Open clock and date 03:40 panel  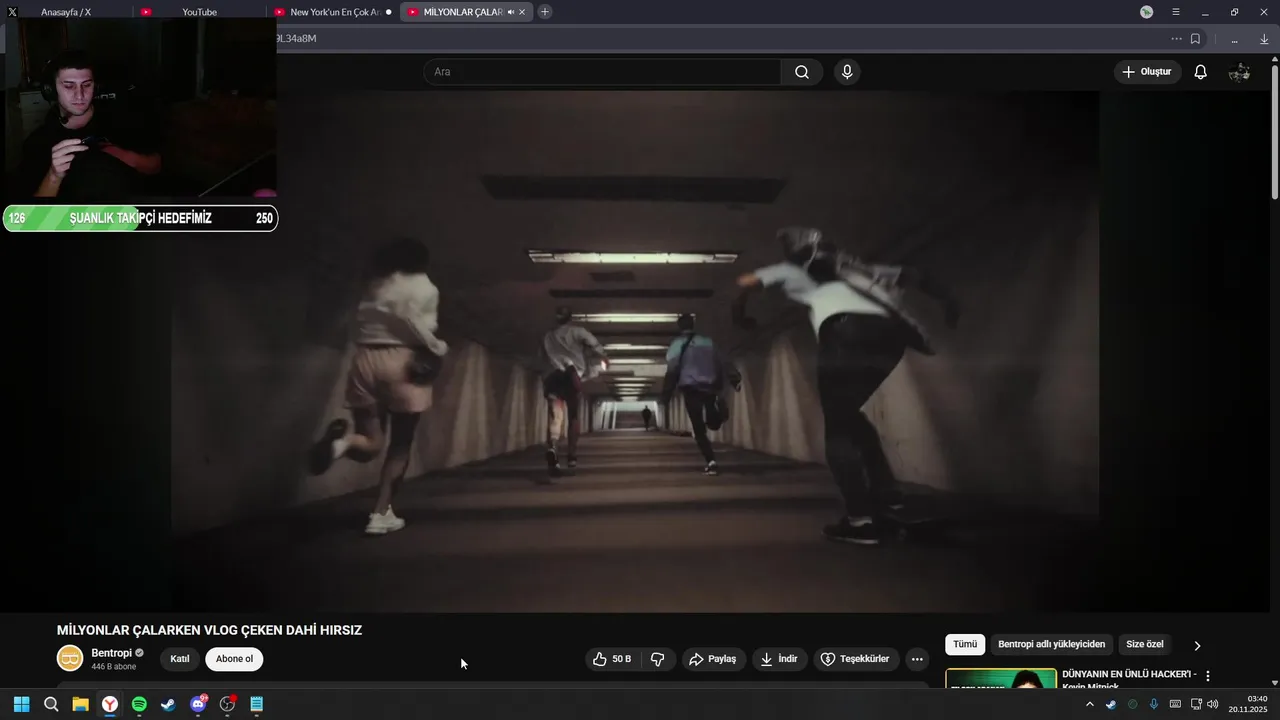(1247, 704)
